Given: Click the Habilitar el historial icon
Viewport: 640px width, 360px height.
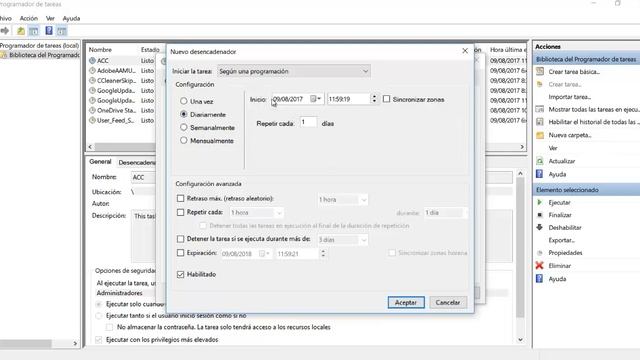Looking at the screenshot, I should click(540, 122).
